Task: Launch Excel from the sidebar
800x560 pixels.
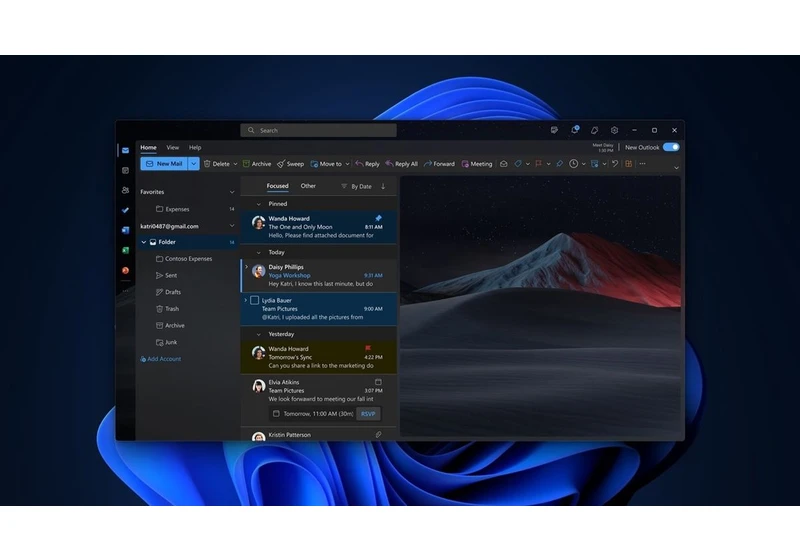Action: click(126, 250)
